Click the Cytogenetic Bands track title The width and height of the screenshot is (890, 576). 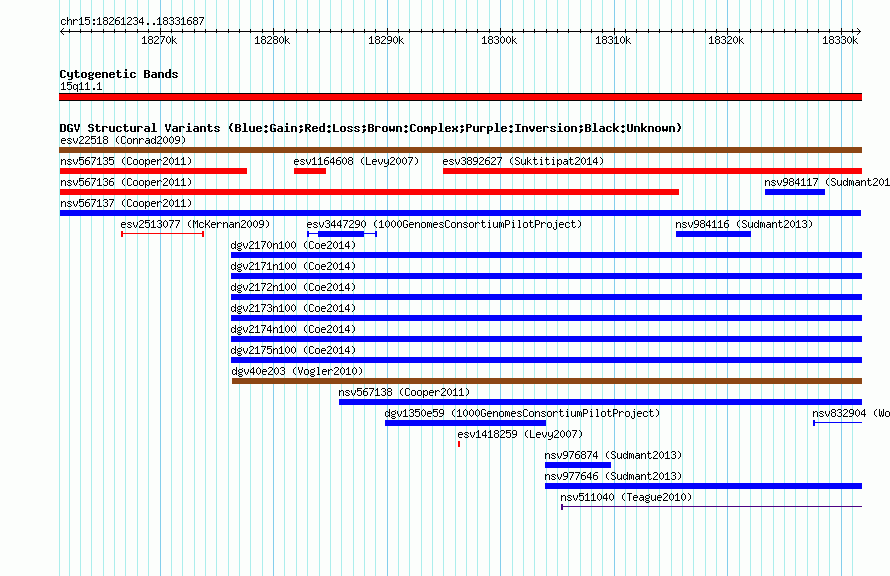pyautogui.click(x=119, y=74)
